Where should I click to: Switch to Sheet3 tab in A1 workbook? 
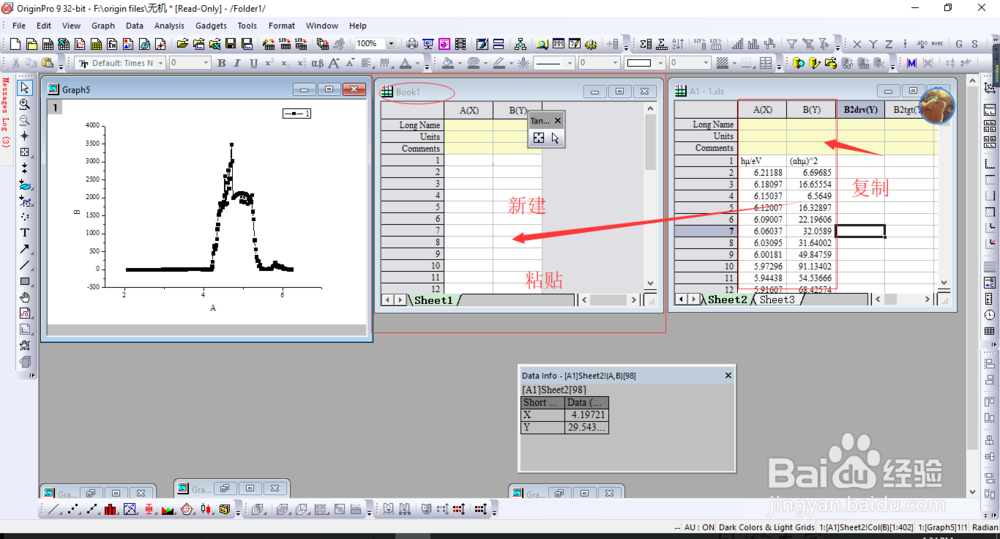coord(777,299)
